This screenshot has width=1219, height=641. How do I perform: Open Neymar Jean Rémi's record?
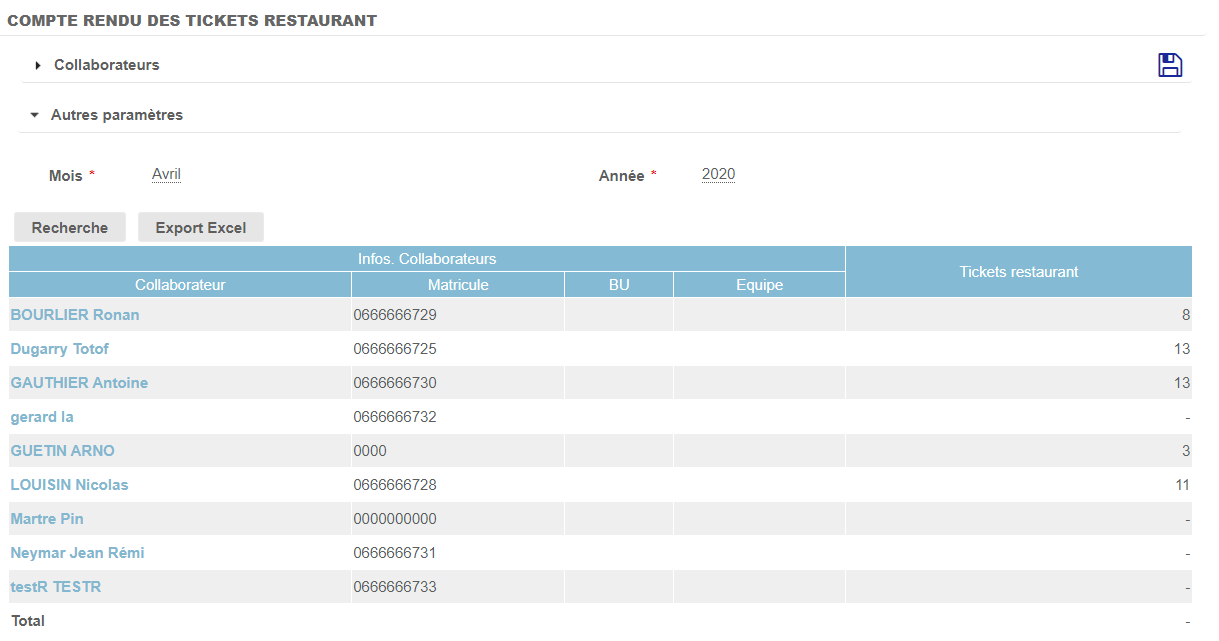(77, 553)
